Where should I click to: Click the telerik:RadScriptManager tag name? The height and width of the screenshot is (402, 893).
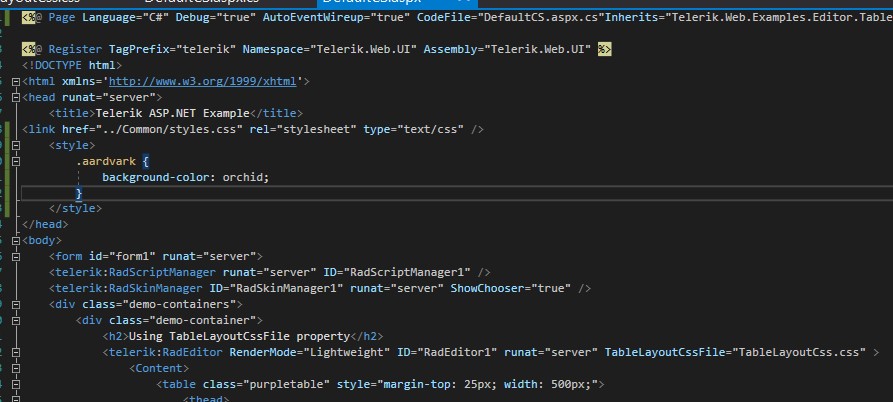136,272
